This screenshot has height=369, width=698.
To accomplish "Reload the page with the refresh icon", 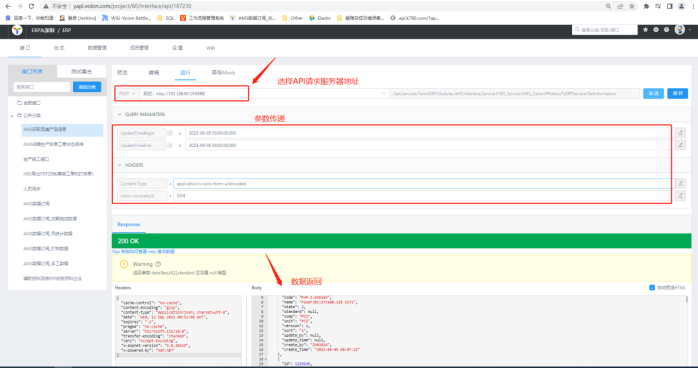I will pos(31,6).
